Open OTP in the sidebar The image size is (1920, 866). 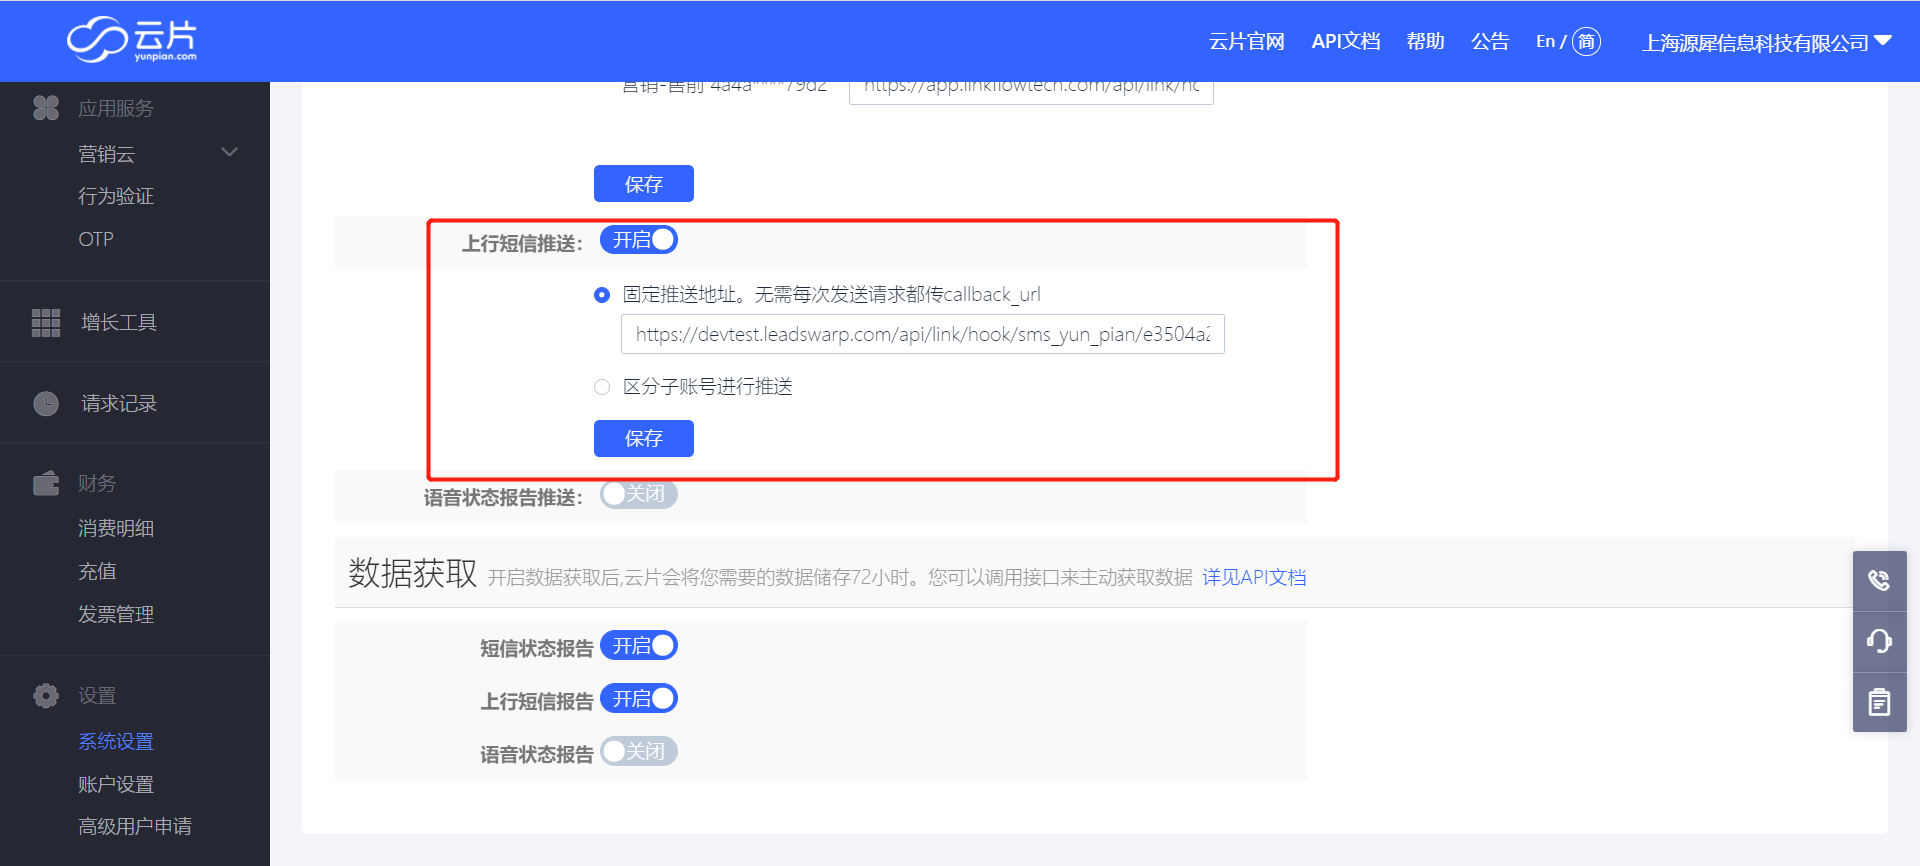(x=96, y=239)
